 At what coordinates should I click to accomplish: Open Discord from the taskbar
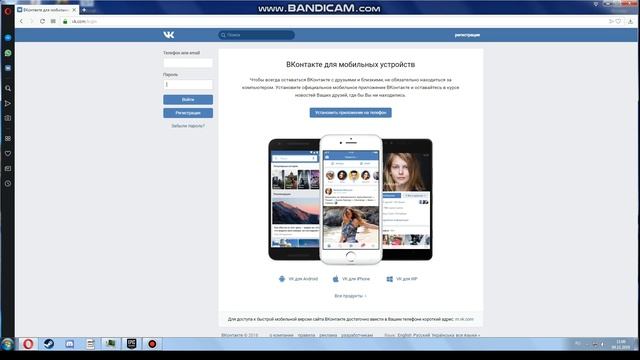pos(70,344)
